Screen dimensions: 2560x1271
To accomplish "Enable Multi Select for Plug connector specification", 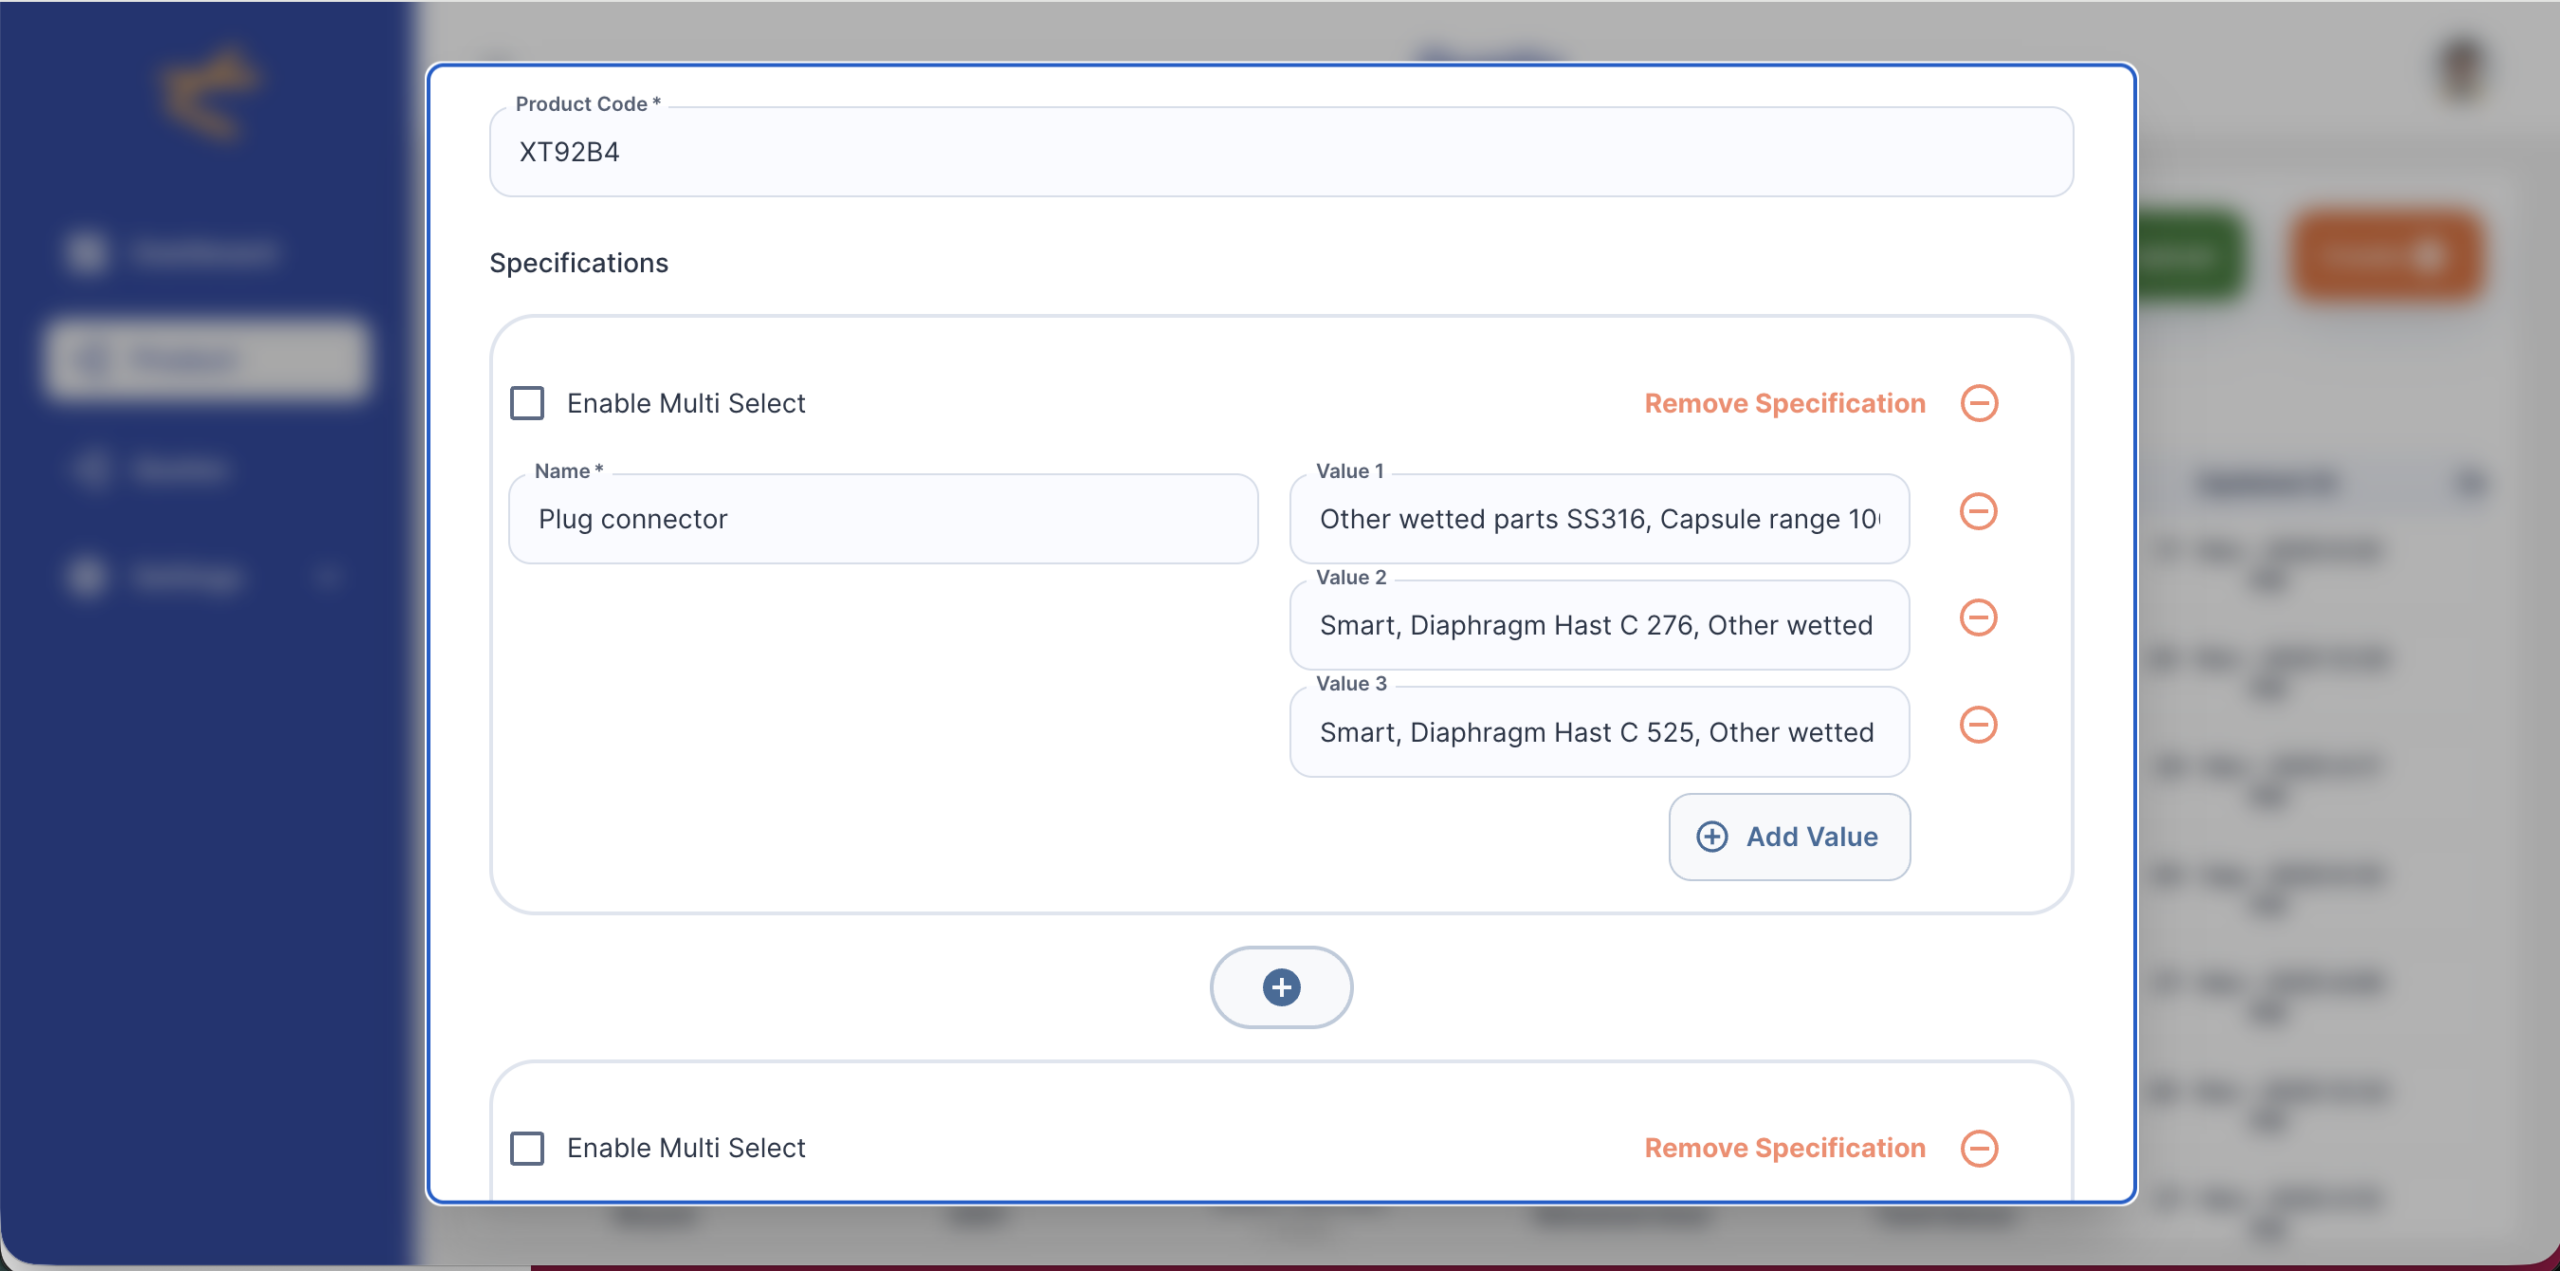I will click(527, 403).
